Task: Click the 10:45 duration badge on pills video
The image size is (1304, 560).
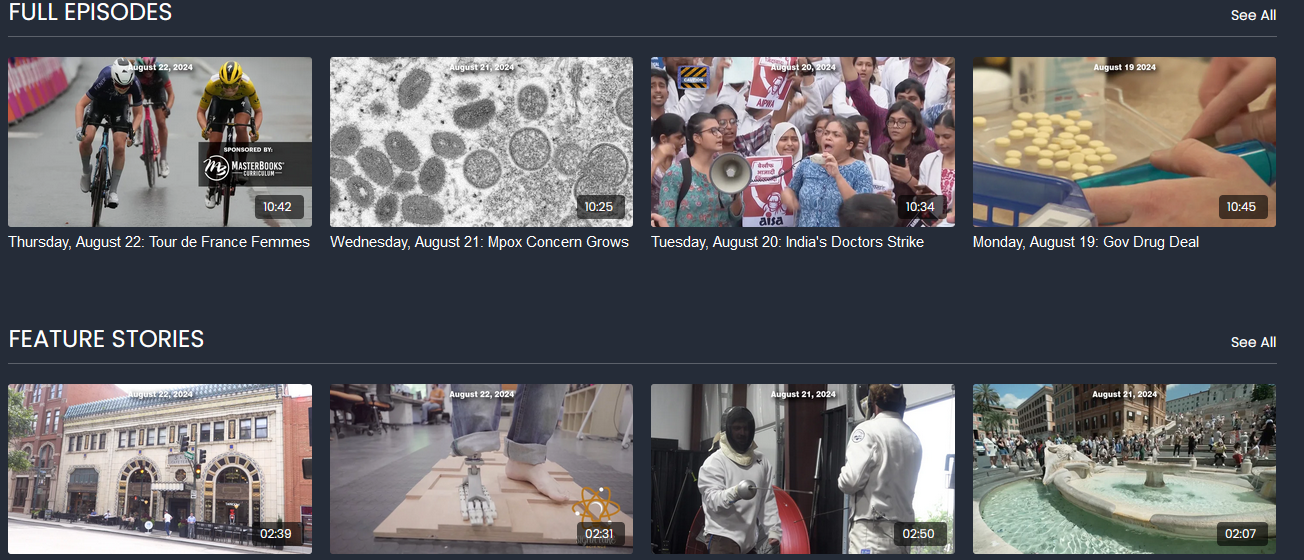Action: [x=1241, y=207]
